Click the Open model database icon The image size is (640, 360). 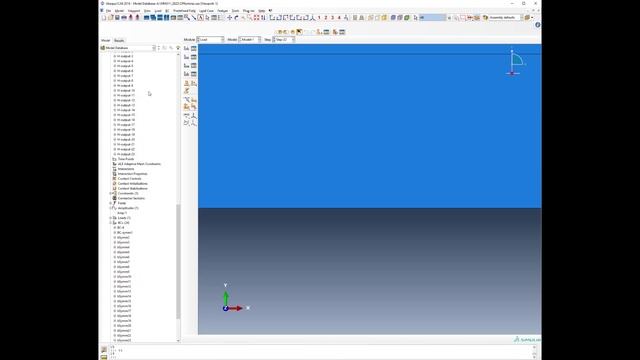tap(111, 18)
